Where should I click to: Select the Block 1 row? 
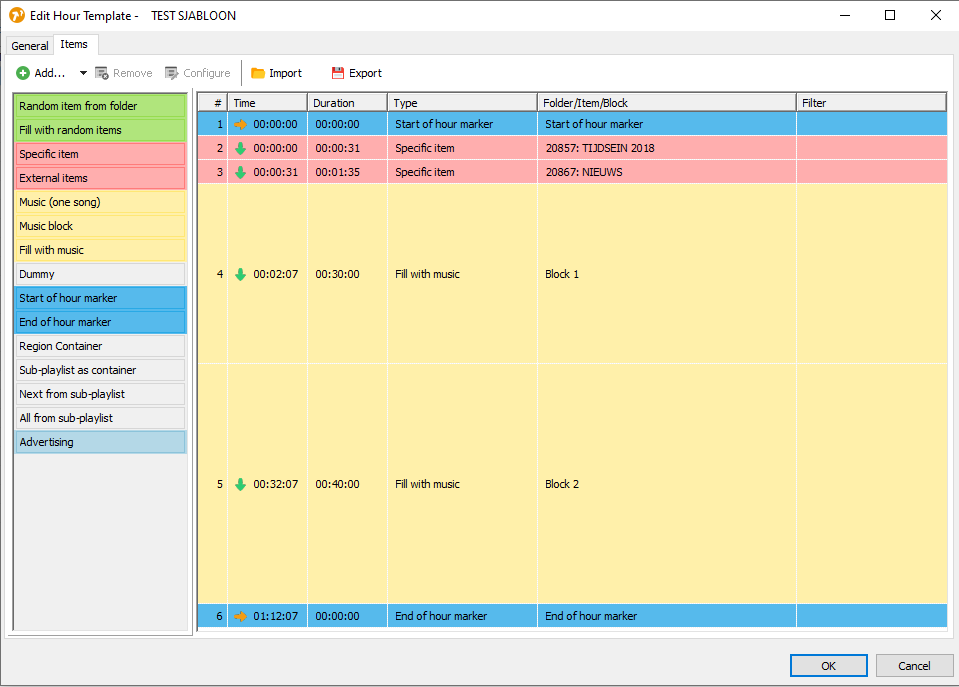[572, 274]
